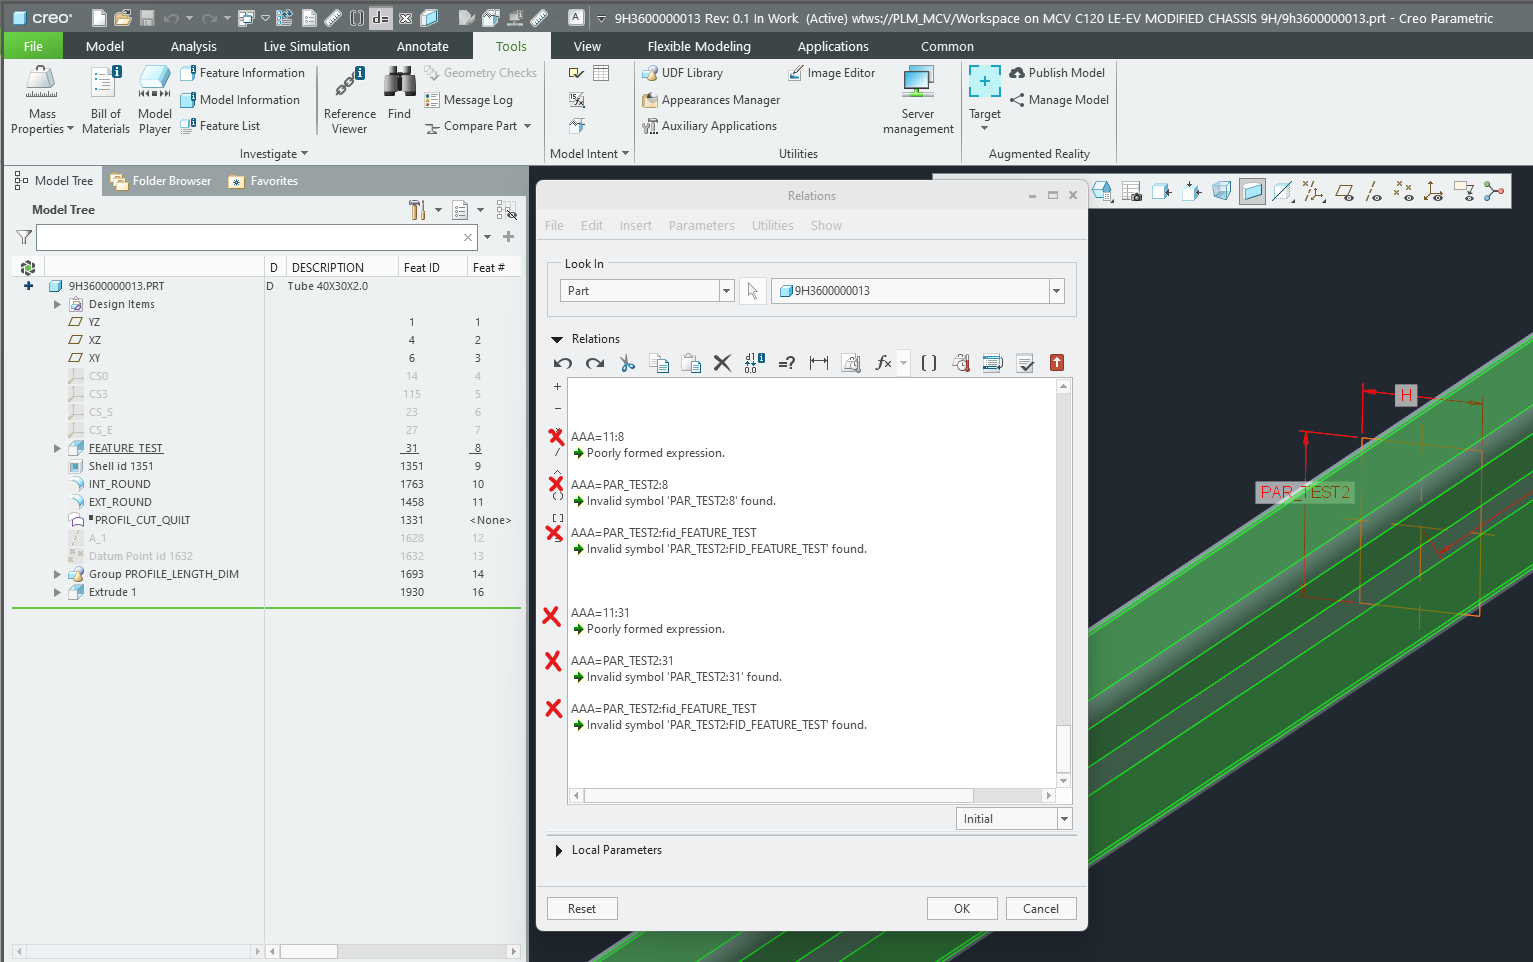The height and width of the screenshot is (962, 1533).
Task: Open the Parameters menu in the Relations dialog
Action: click(701, 225)
